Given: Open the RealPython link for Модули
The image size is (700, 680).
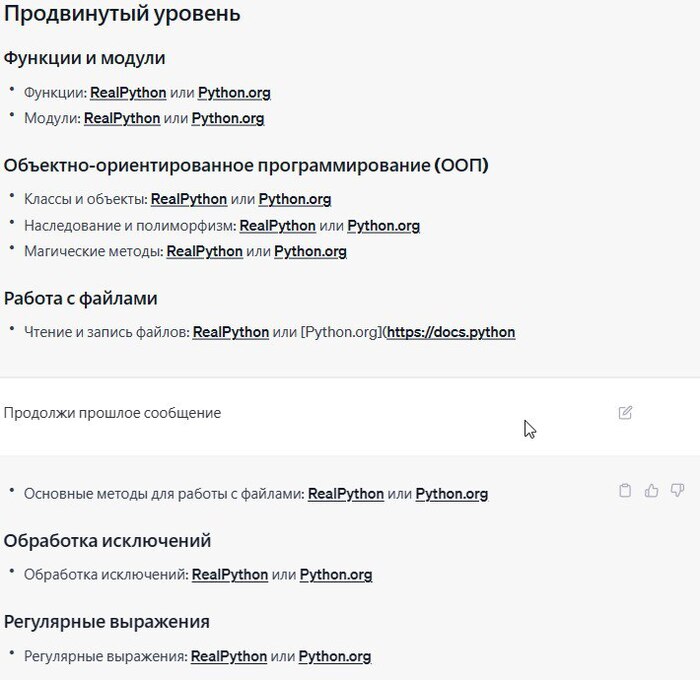Looking at the screenshot, I should click(122, 118).
